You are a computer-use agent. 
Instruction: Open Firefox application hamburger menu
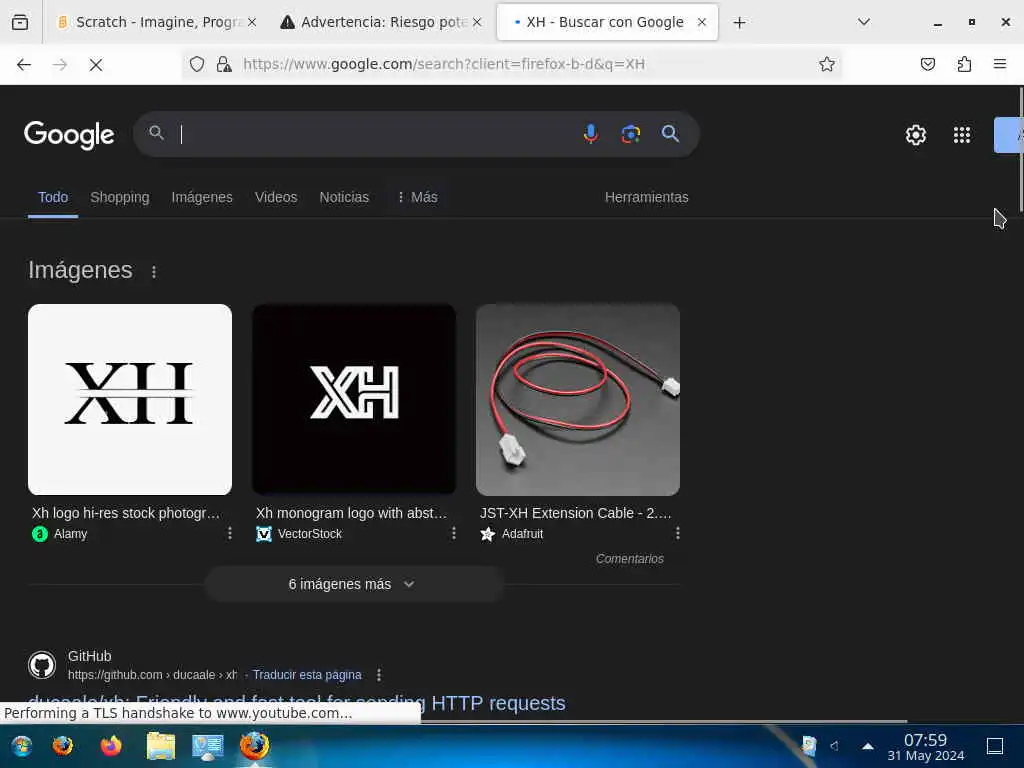1000,64
